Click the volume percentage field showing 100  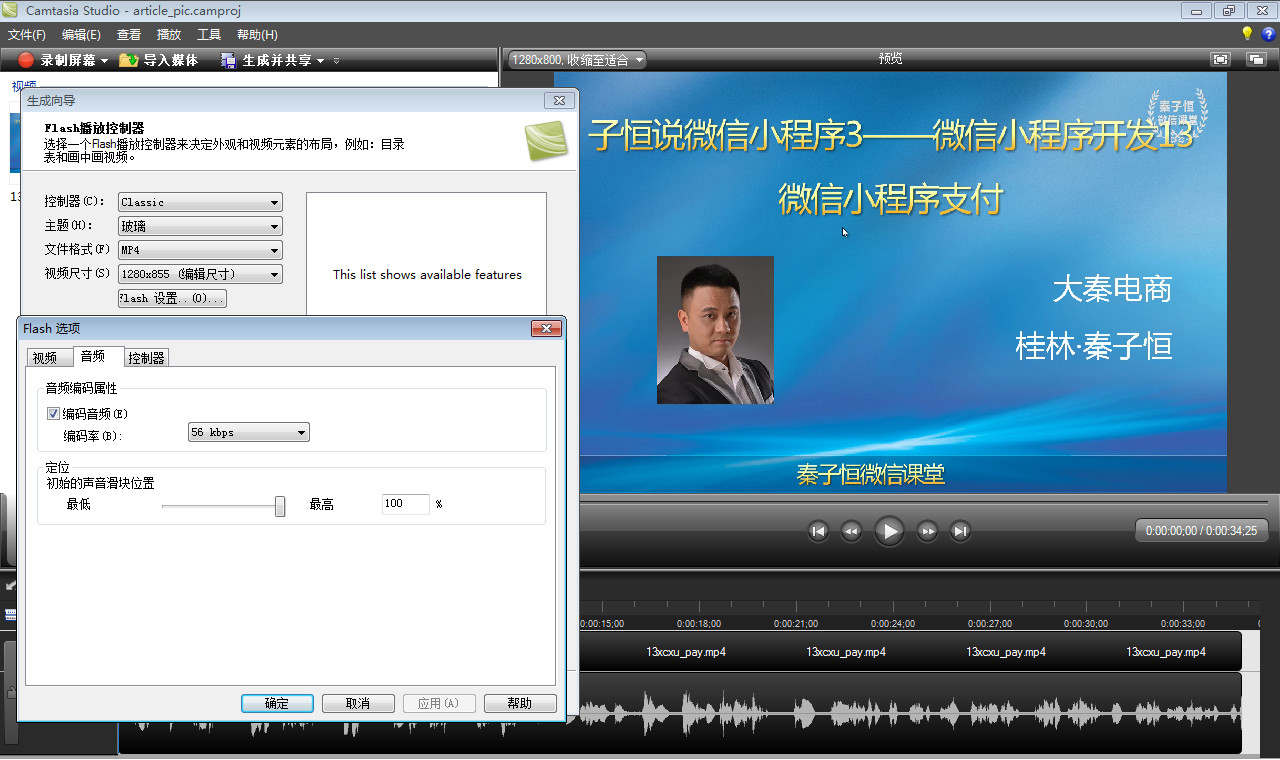[x=406, y=504]
